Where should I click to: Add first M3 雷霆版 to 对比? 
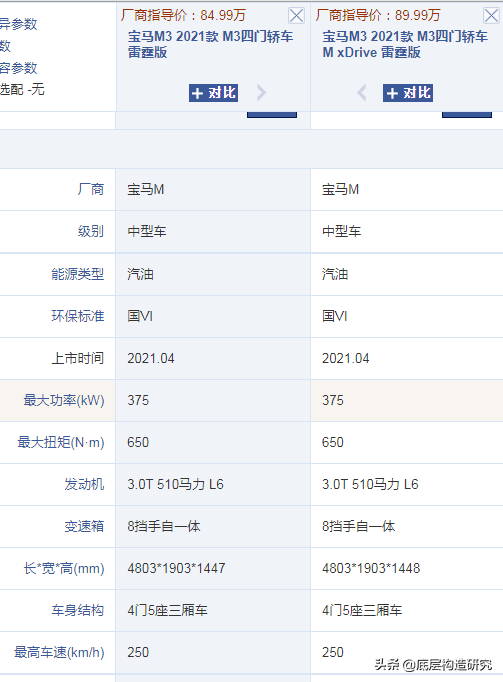[x=213, y=93]
